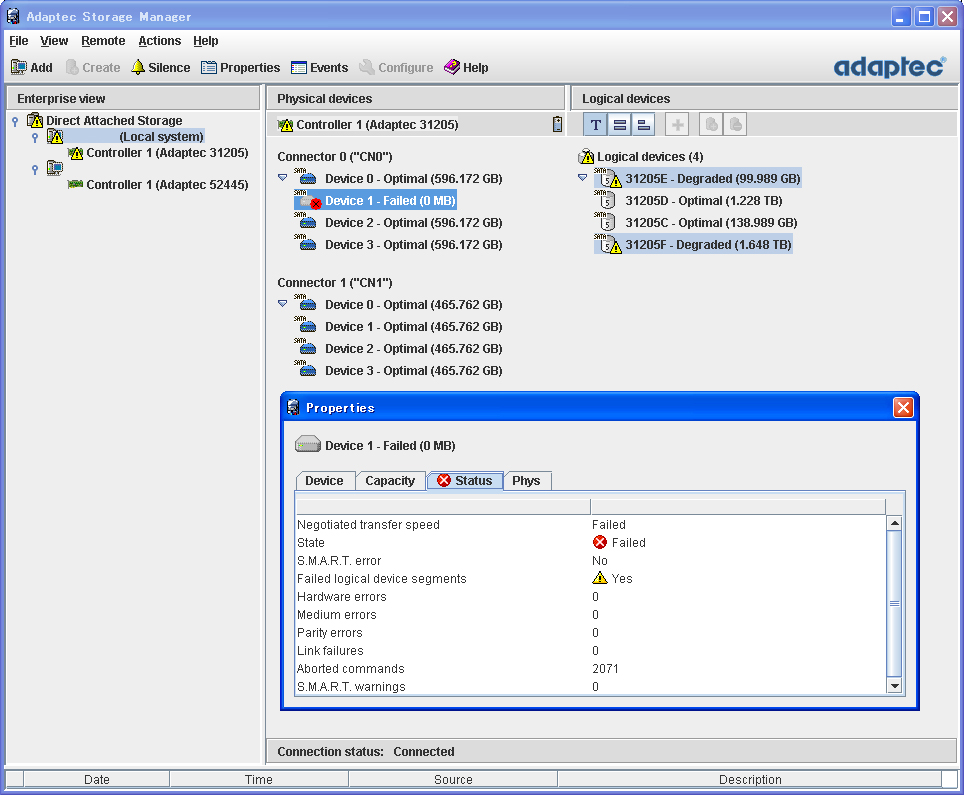This screenshot has height=795, width=964.
Task: Collapse Connector 0 device list arrow
Action: point(283,178)
